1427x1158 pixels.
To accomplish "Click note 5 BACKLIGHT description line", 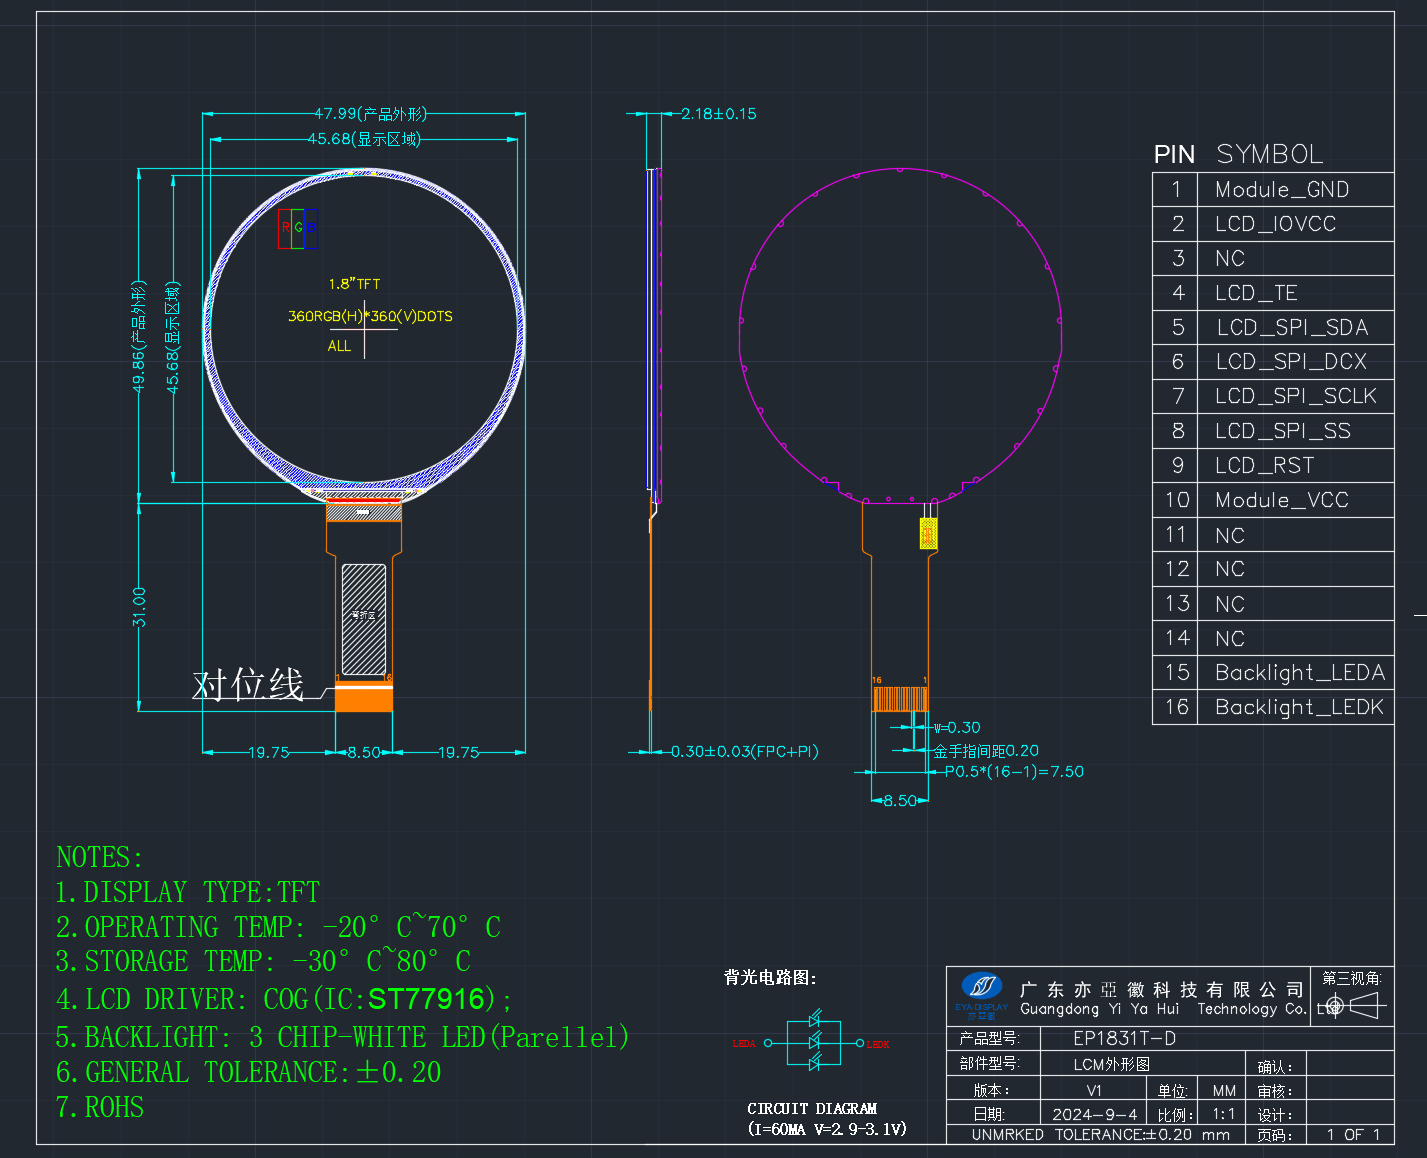I will pyautogui.click(x=342, y=1037).
